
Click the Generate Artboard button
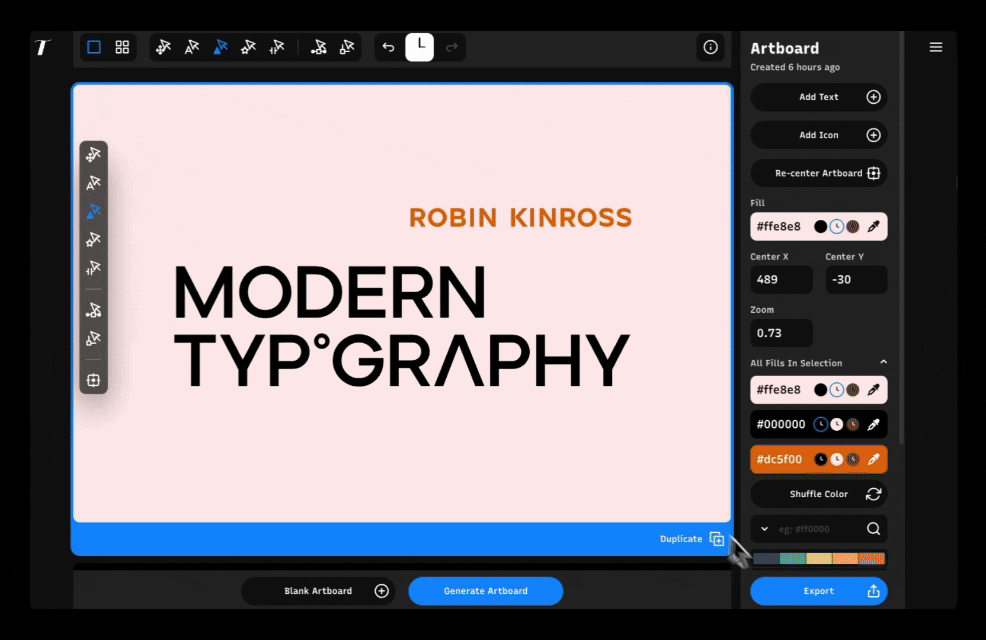tap(485, 591)
